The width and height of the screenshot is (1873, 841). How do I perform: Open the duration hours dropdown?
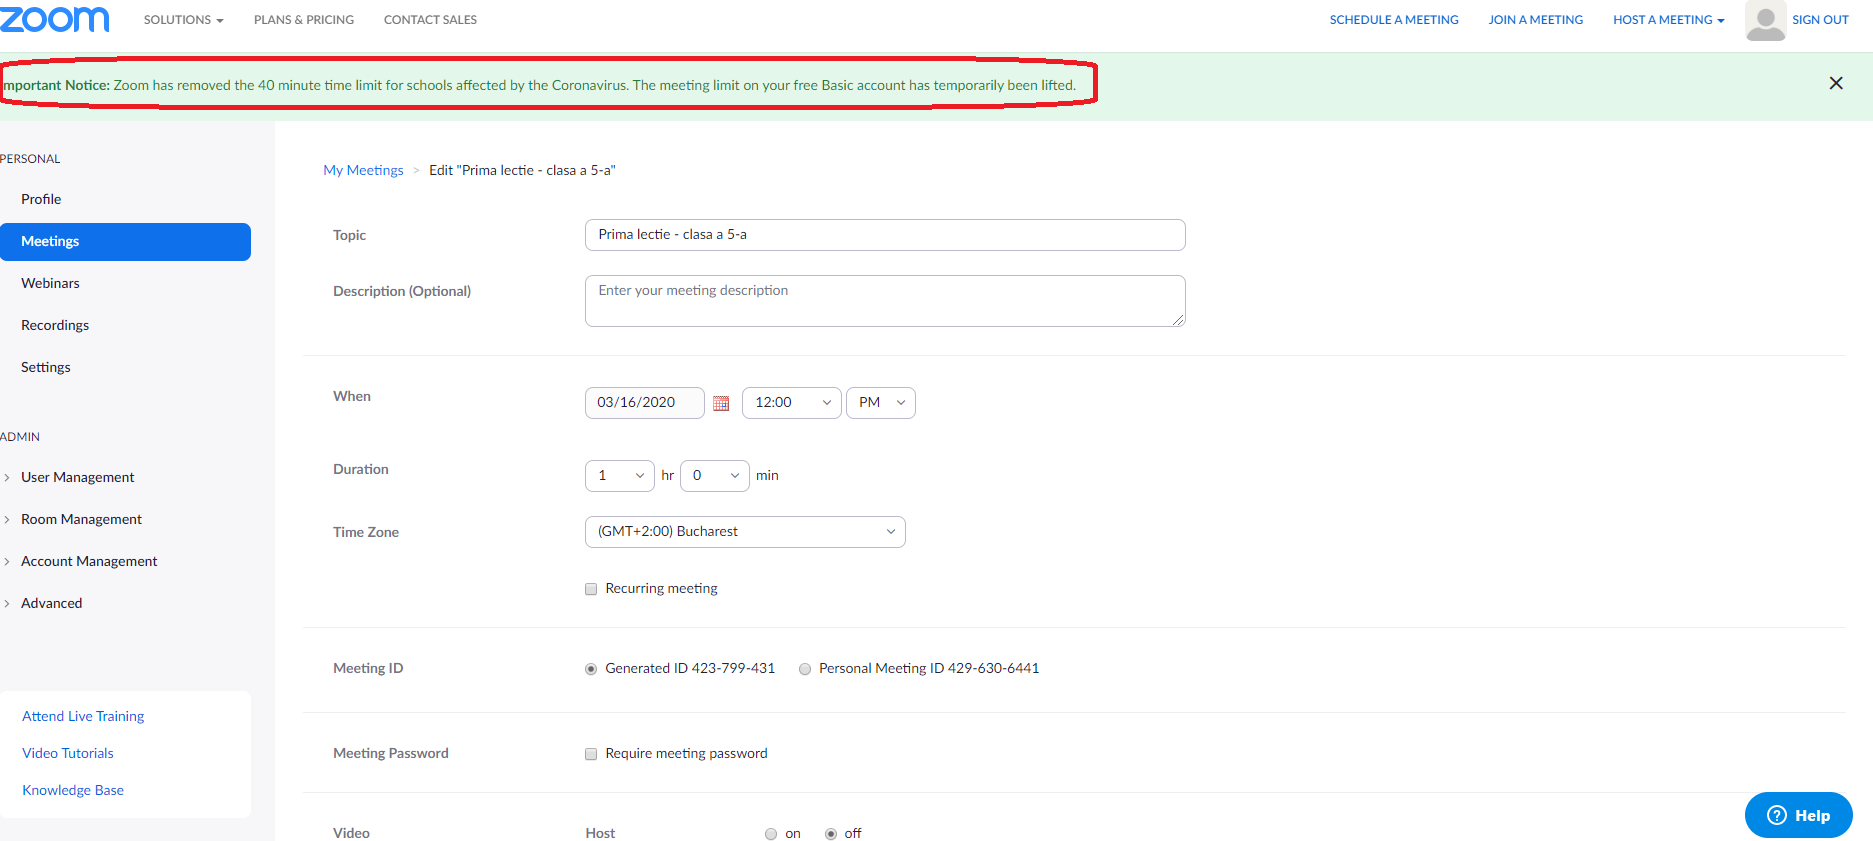click(619, 476)
